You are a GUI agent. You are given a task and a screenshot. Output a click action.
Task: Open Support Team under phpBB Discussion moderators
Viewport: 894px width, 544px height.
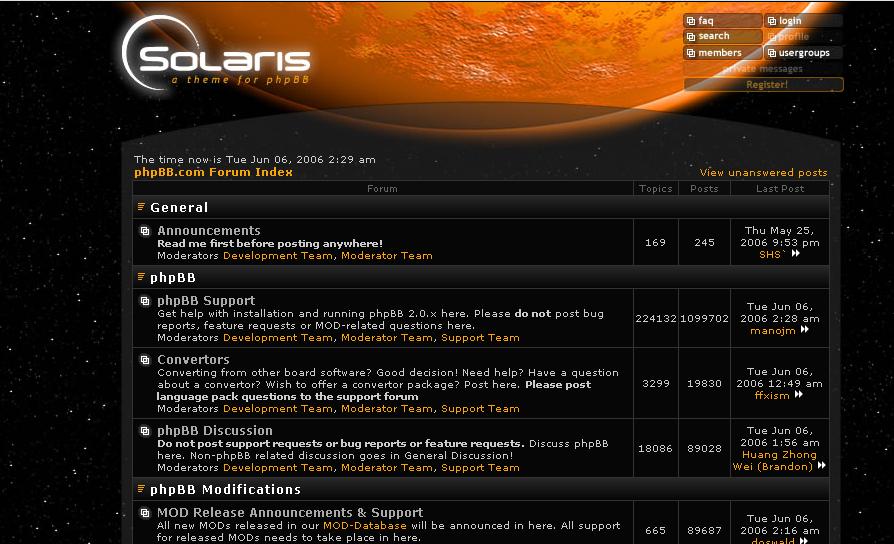point(480,468)
